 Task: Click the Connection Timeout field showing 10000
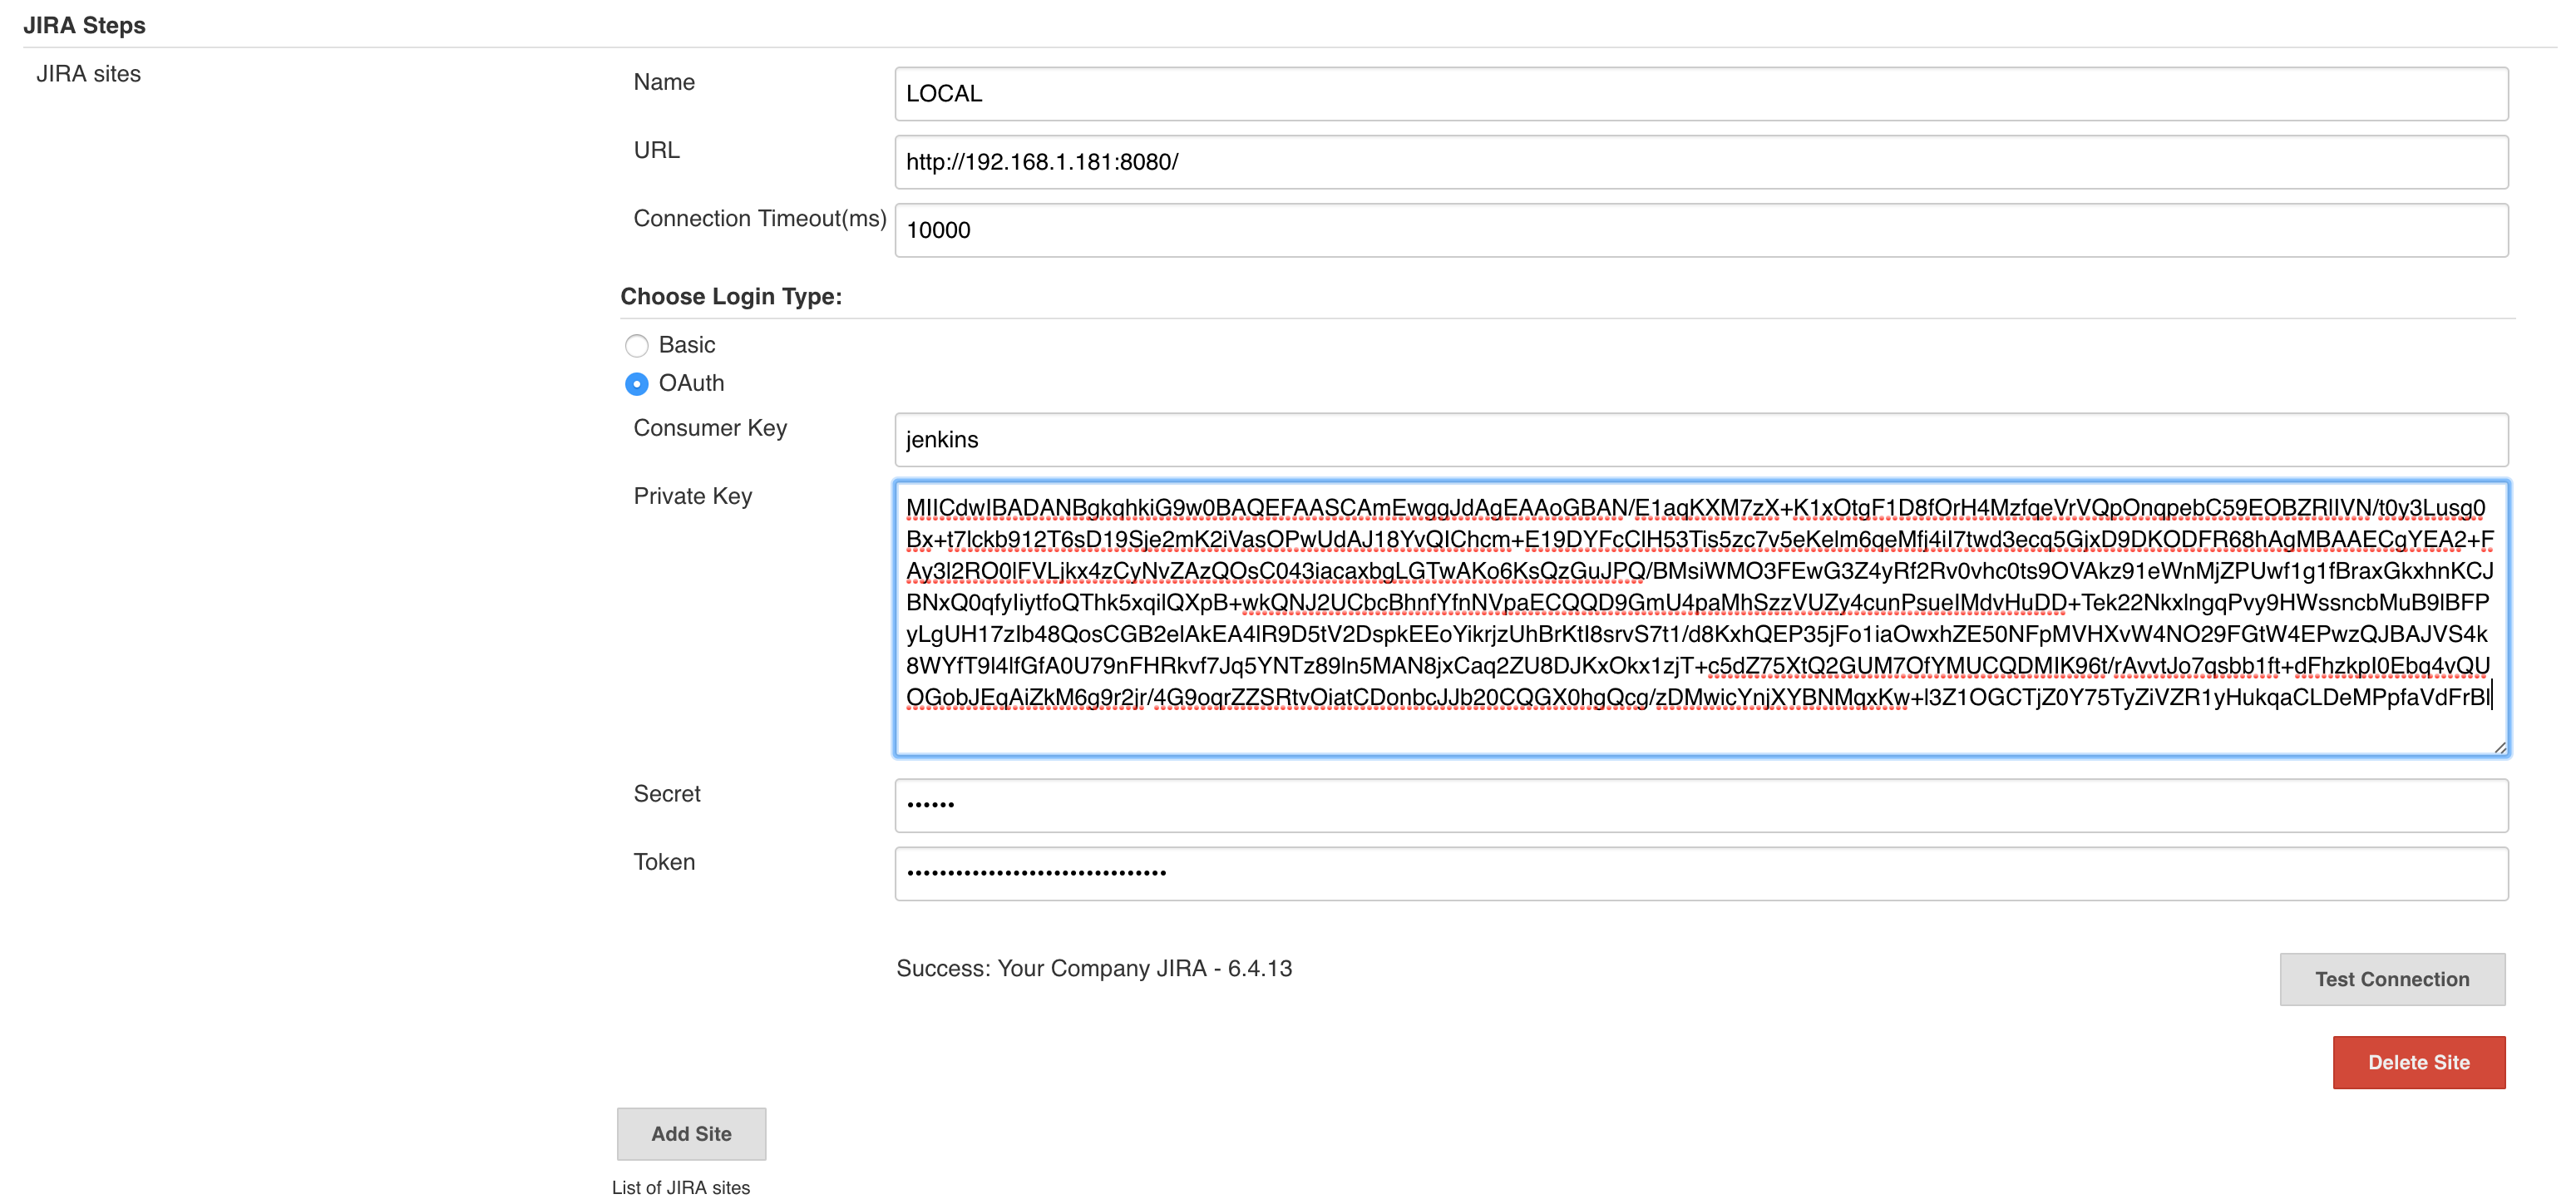(1700, 230)
